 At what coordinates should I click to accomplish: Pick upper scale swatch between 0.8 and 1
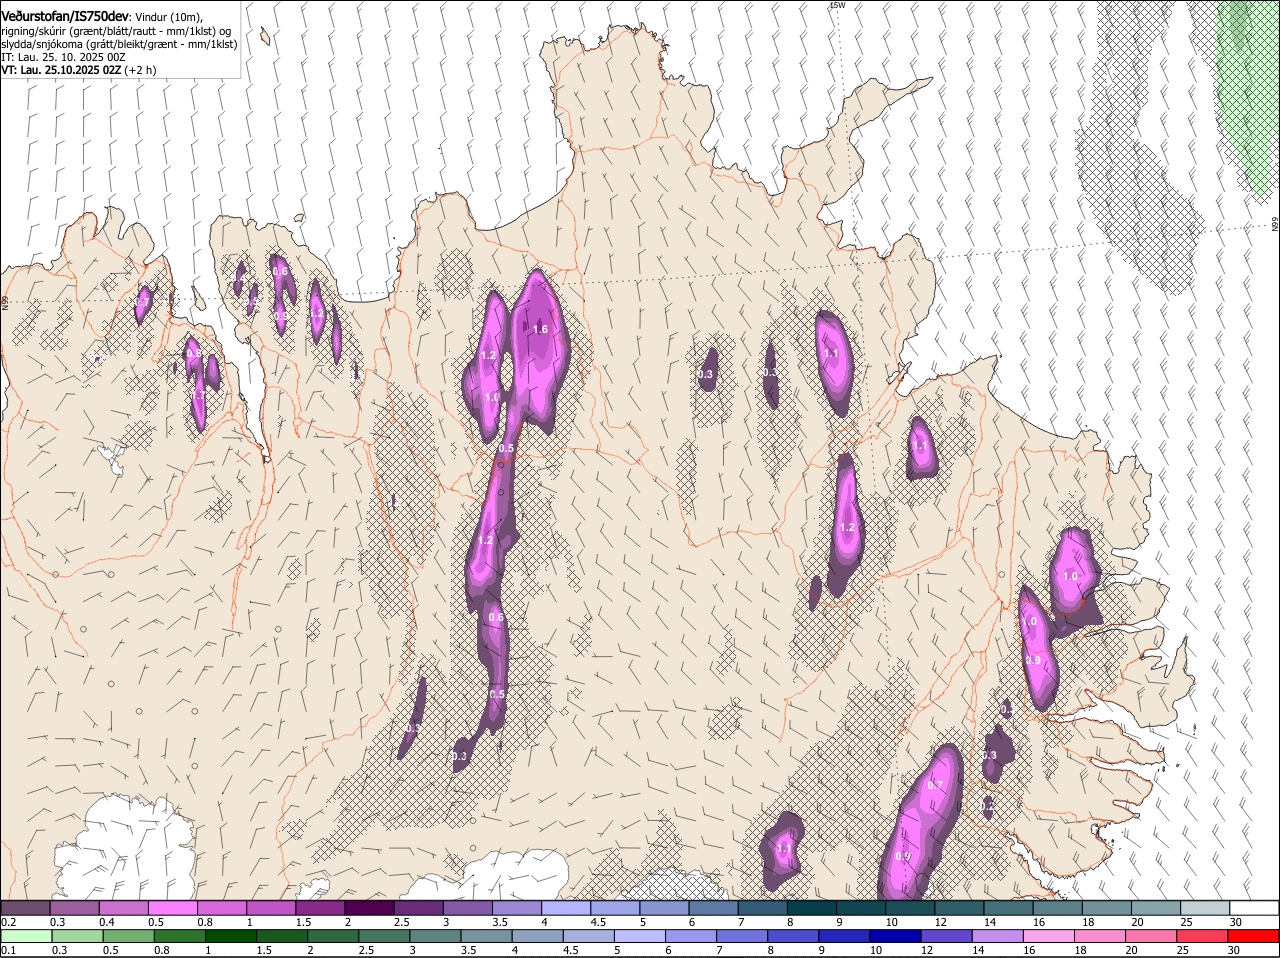point(221,907)
